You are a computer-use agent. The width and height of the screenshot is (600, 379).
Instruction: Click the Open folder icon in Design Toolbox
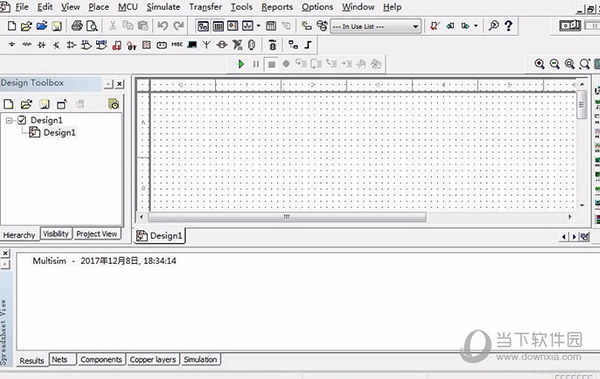click(x=26, y=104)
